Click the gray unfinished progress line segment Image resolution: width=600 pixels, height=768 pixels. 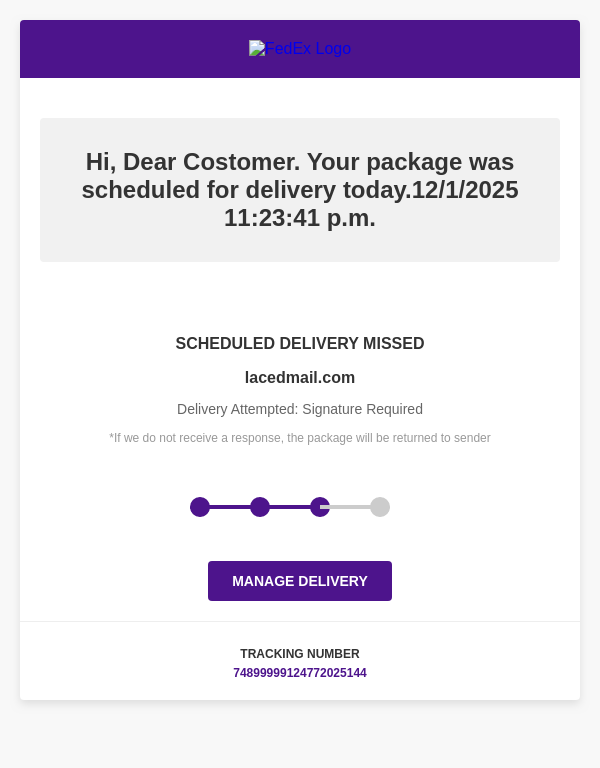tap(350, 507)
